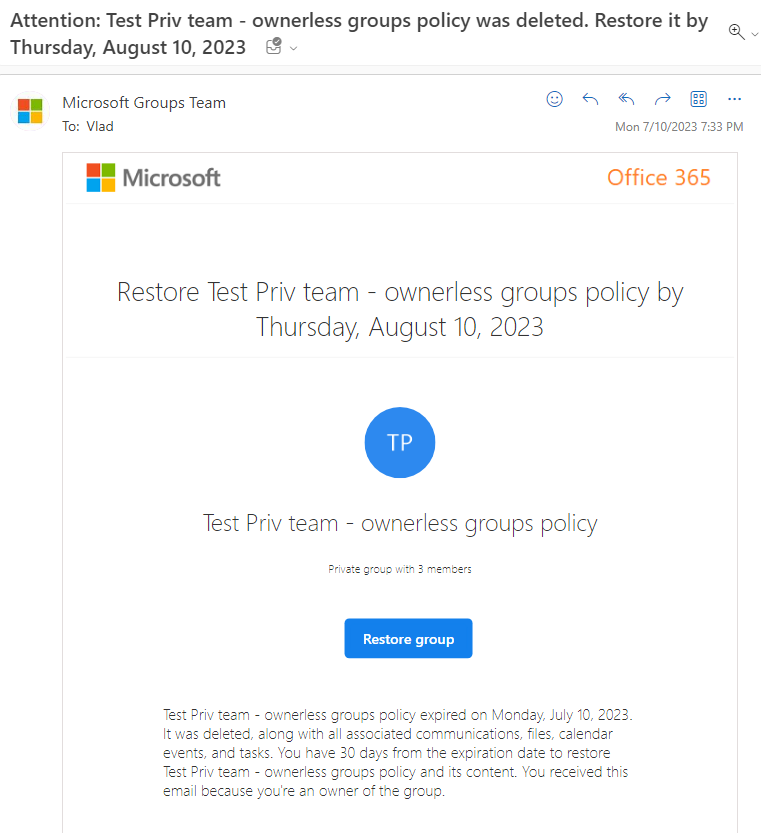Viewport: 761px width, 833px height.
Task: Click the blue TP group avatar
Action: 400,443
